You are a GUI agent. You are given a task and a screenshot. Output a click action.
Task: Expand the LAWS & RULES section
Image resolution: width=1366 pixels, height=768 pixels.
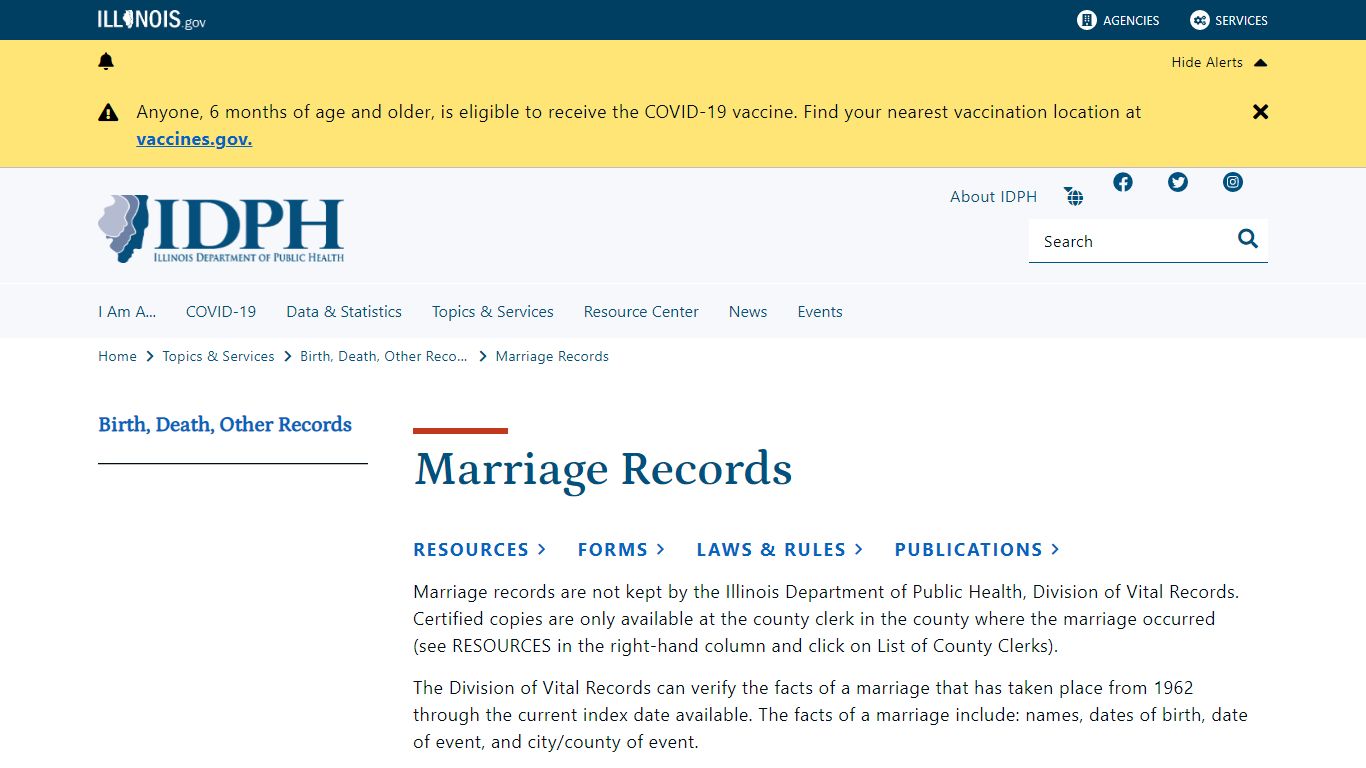(780, 549)
